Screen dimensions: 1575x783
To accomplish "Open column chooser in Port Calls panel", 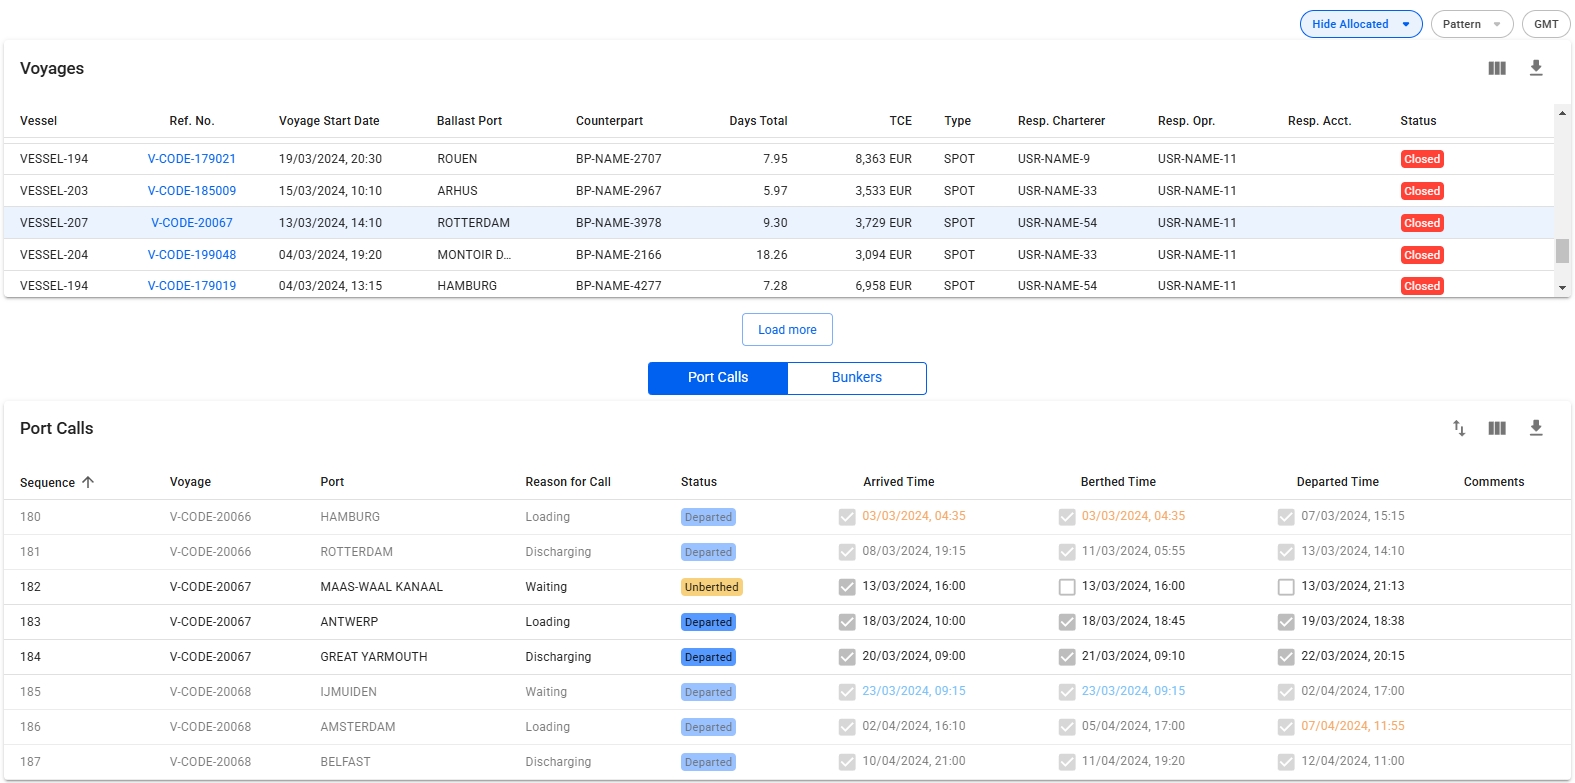I will (x=1496, y=428).
